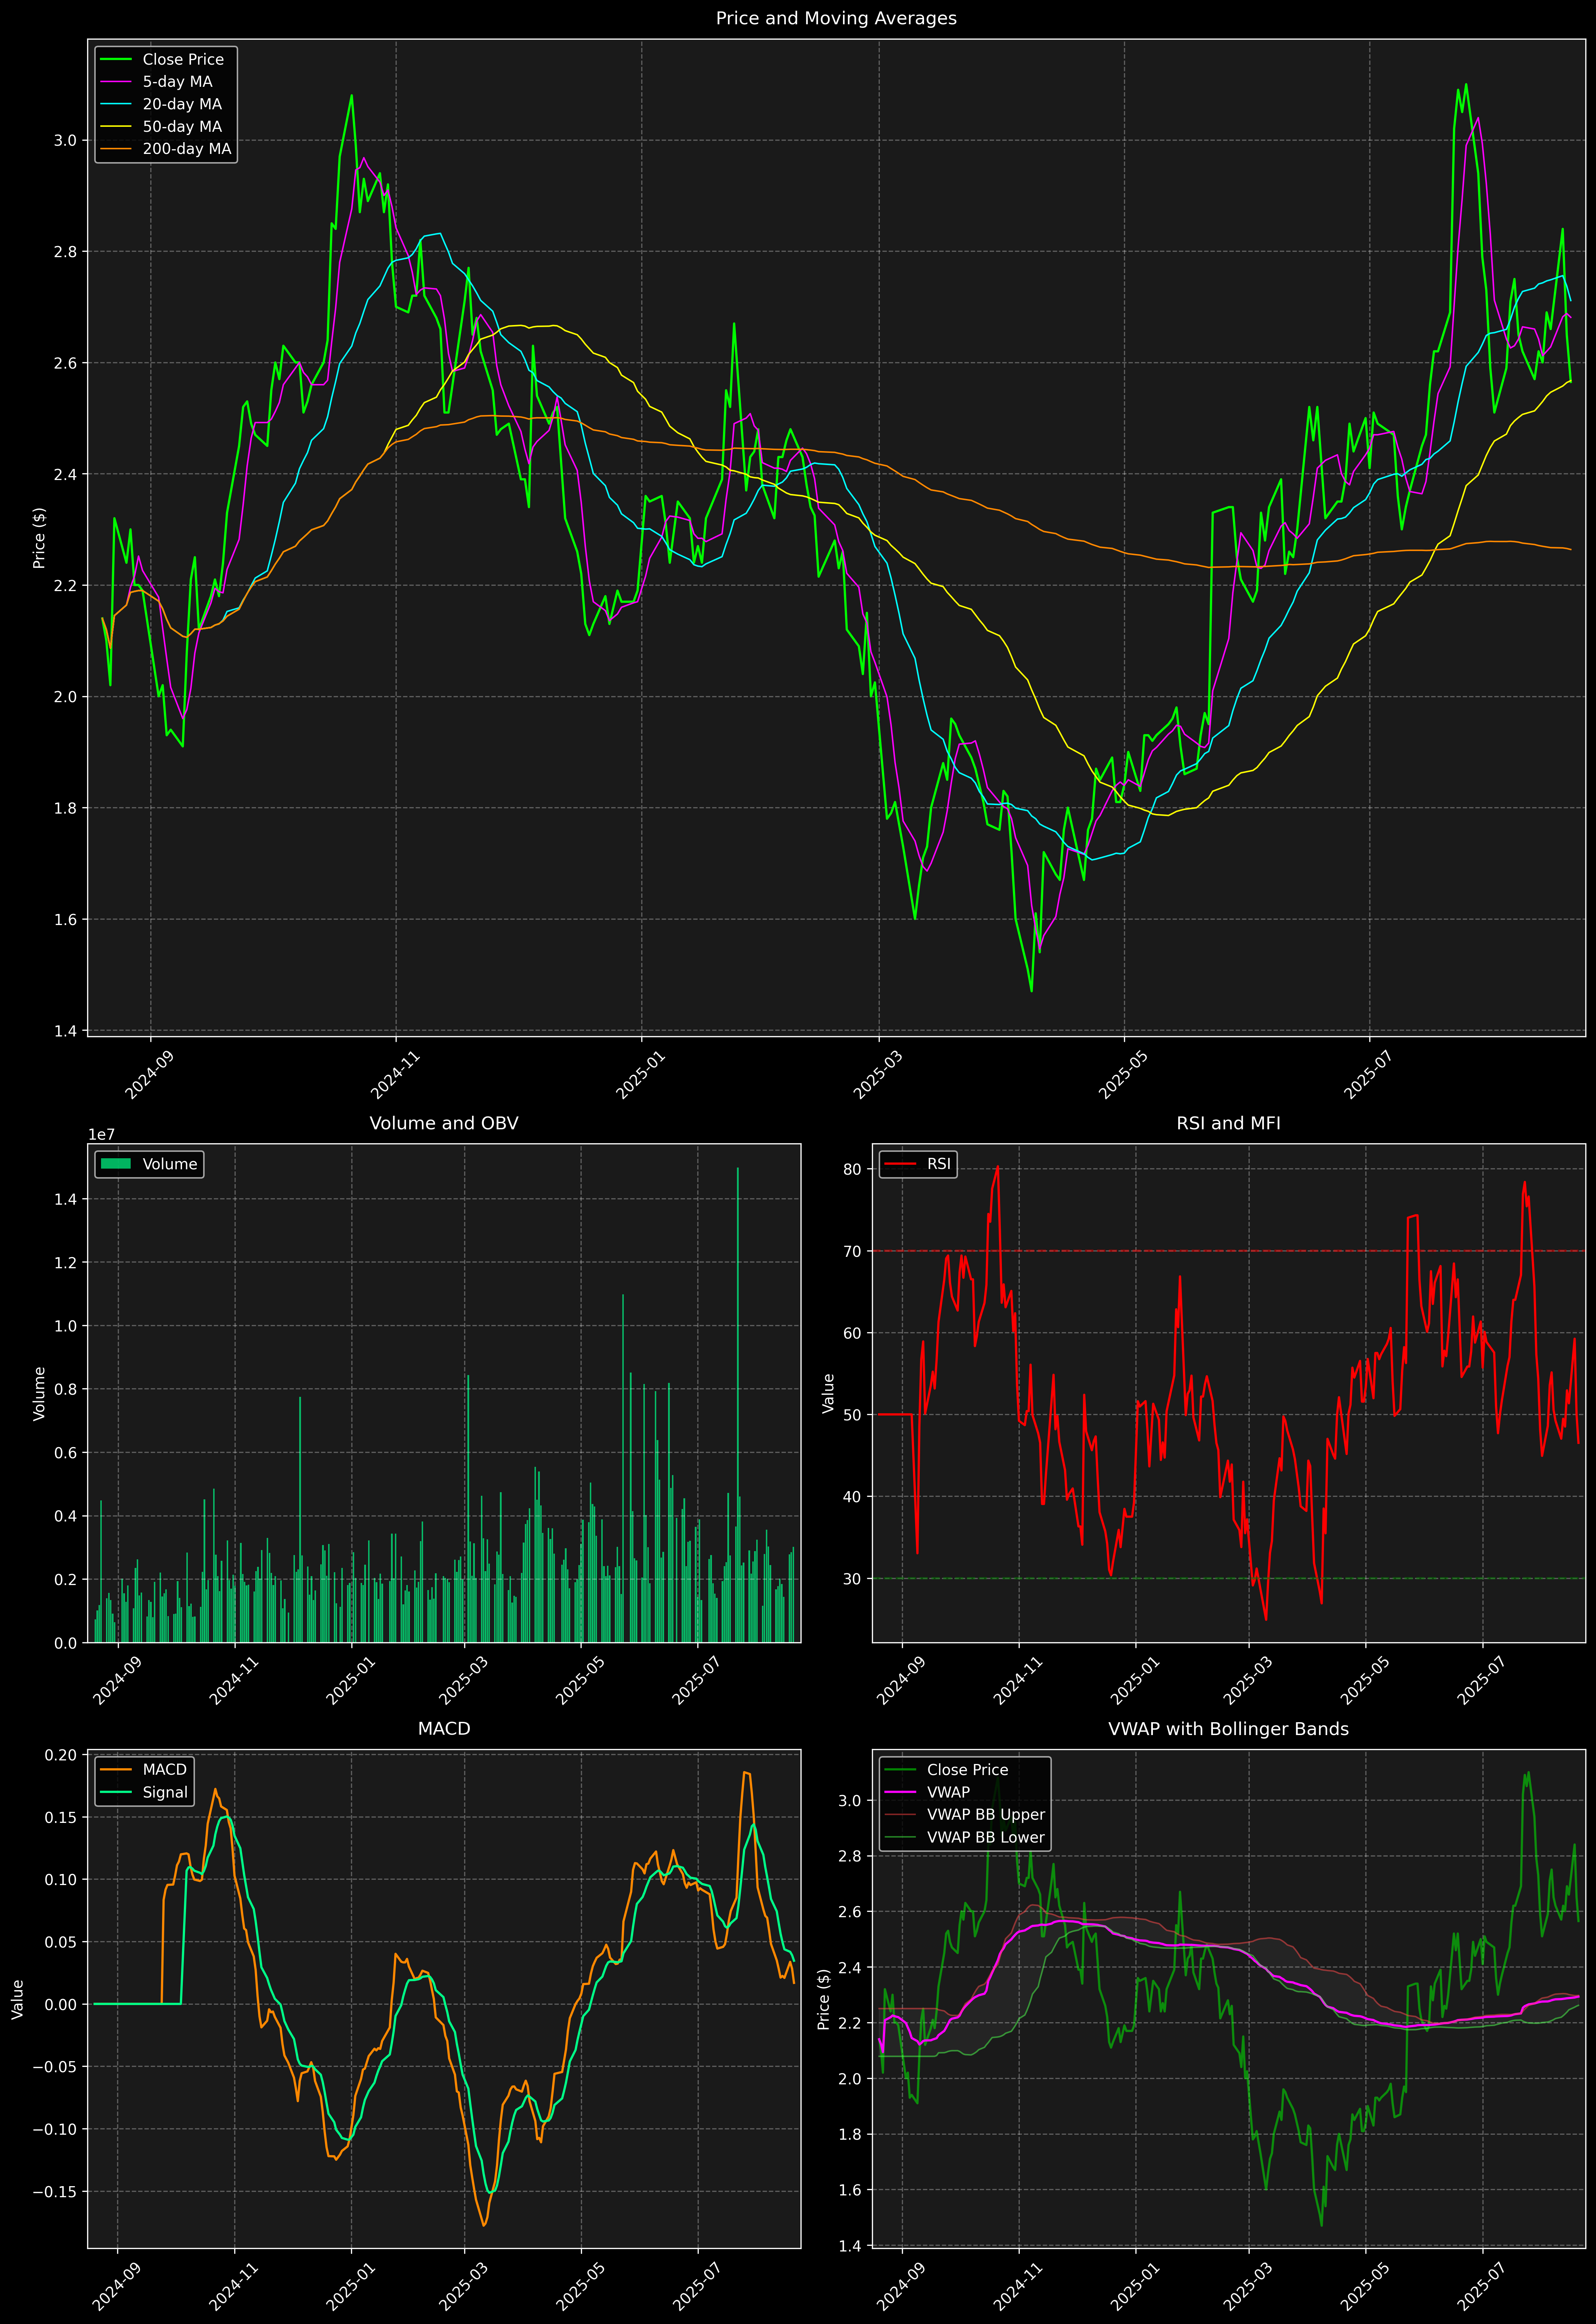Image resolution: width=1596 pixels, height=2324 pixels.
Task: Click the VWAP legend entry
Action: (948, 1792)
